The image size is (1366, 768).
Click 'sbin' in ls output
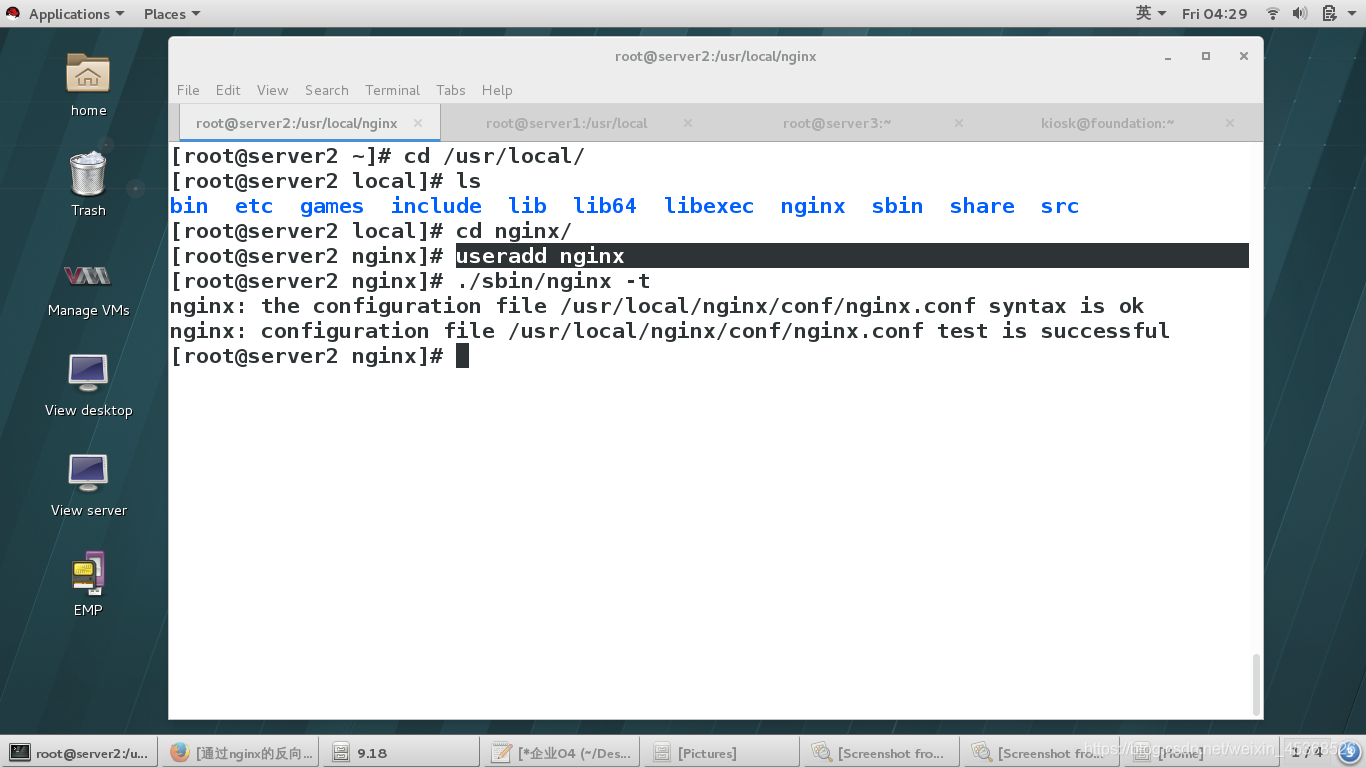pyautogui.click(x=897, y=206)
